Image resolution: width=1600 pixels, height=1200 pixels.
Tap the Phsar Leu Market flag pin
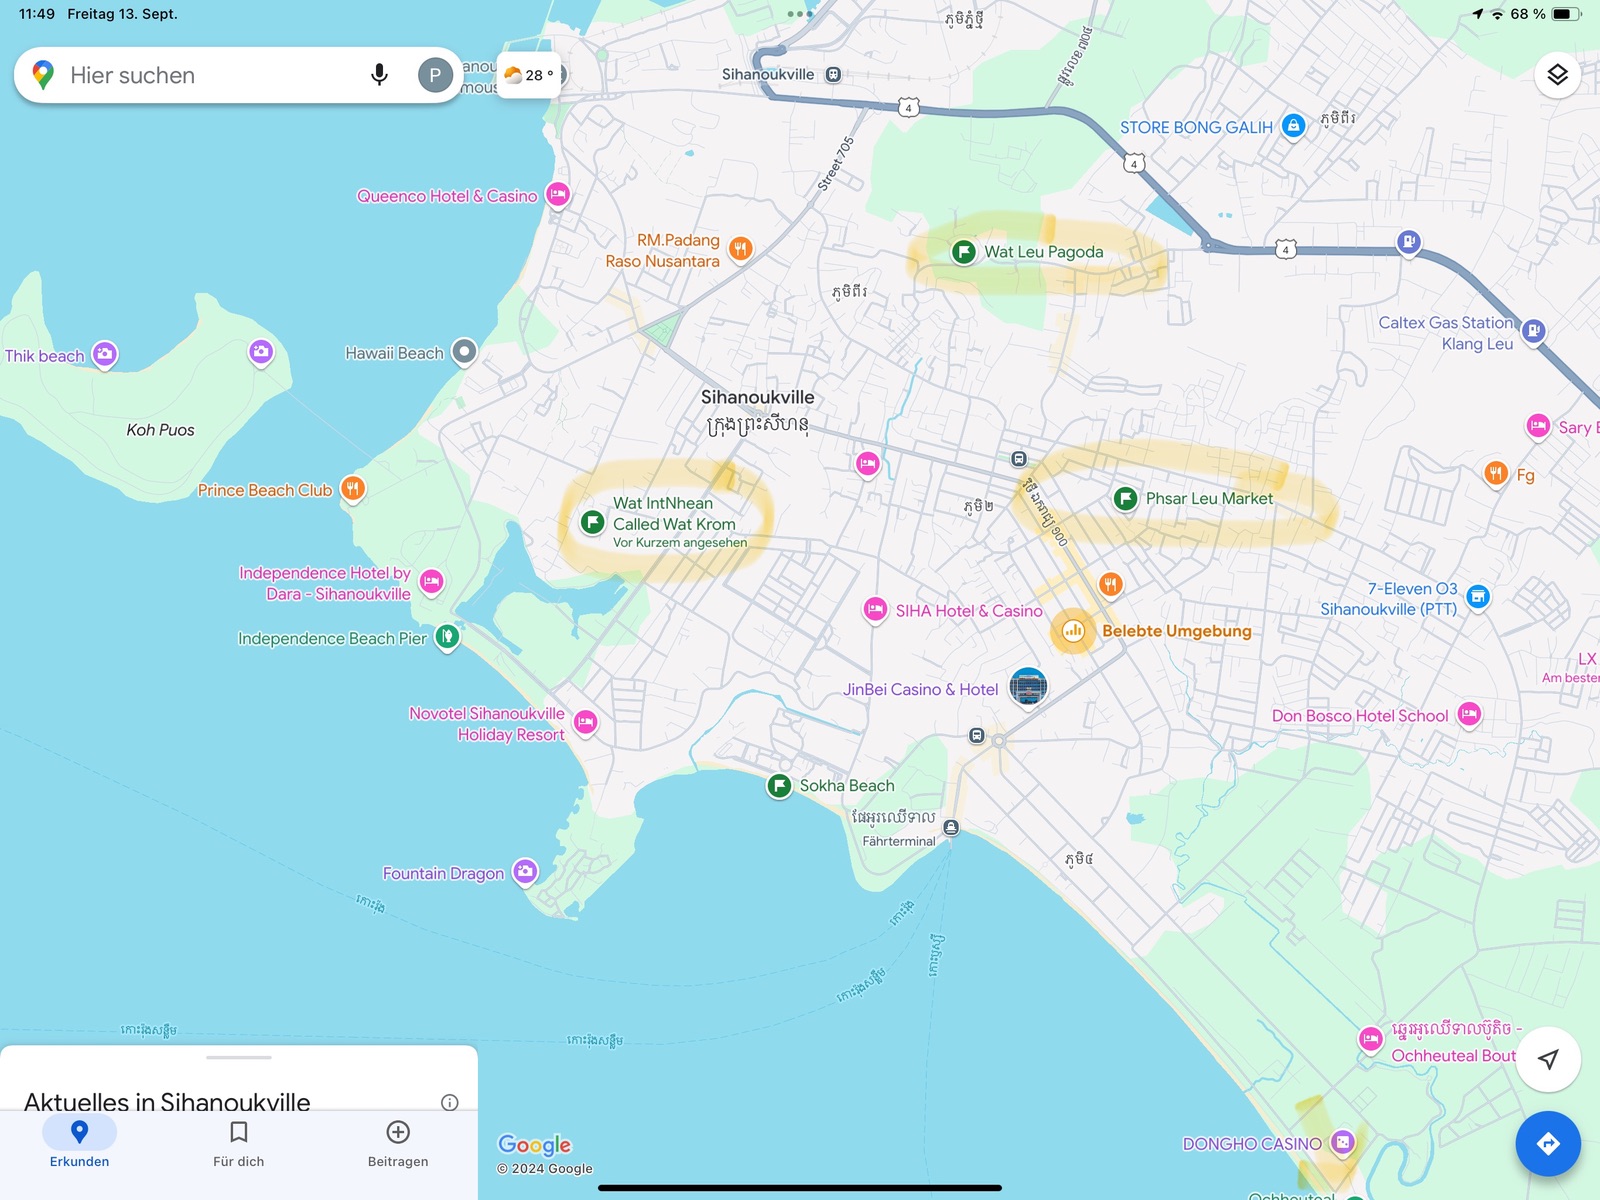tap(1125, 498)
